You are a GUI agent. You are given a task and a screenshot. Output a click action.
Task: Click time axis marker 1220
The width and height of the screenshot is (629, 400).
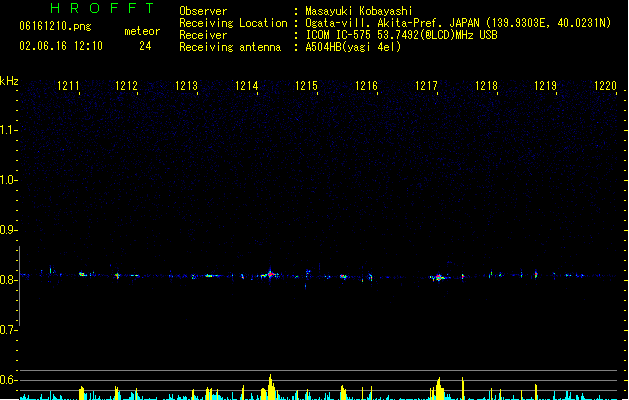[x=605, y=86]
